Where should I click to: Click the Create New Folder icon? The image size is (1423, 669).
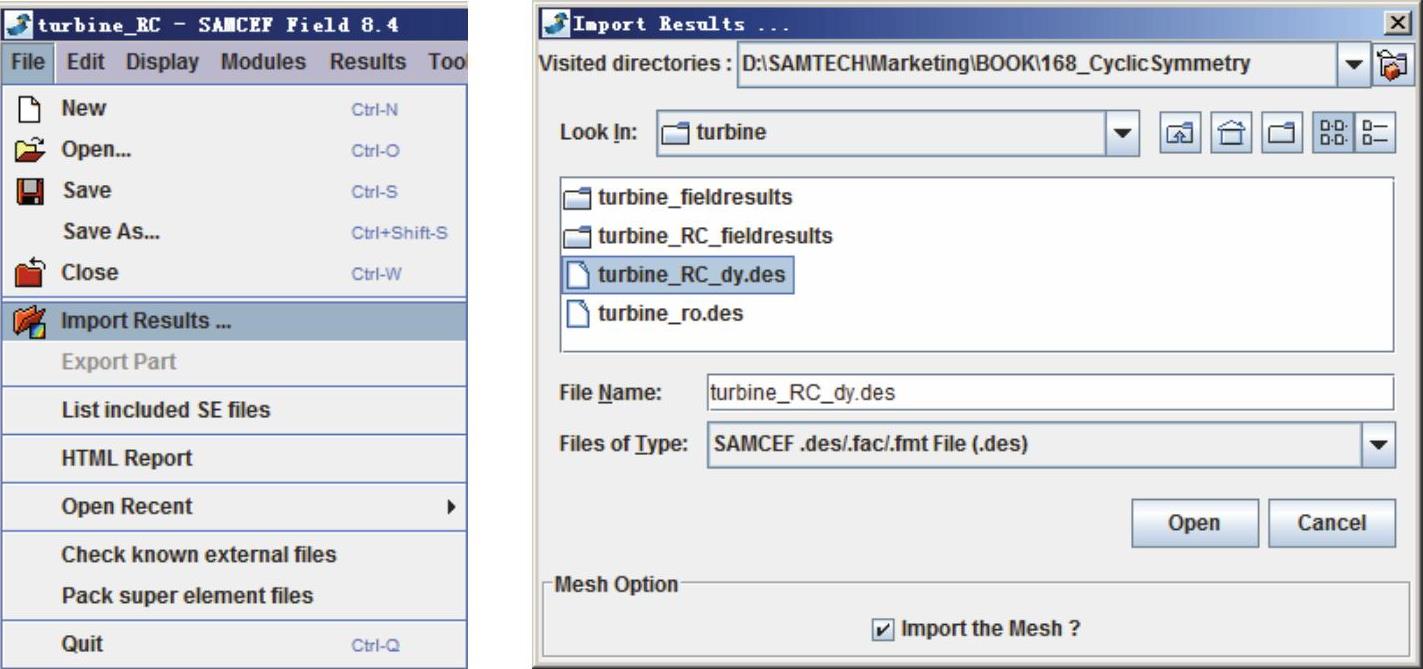[1282, 133]
